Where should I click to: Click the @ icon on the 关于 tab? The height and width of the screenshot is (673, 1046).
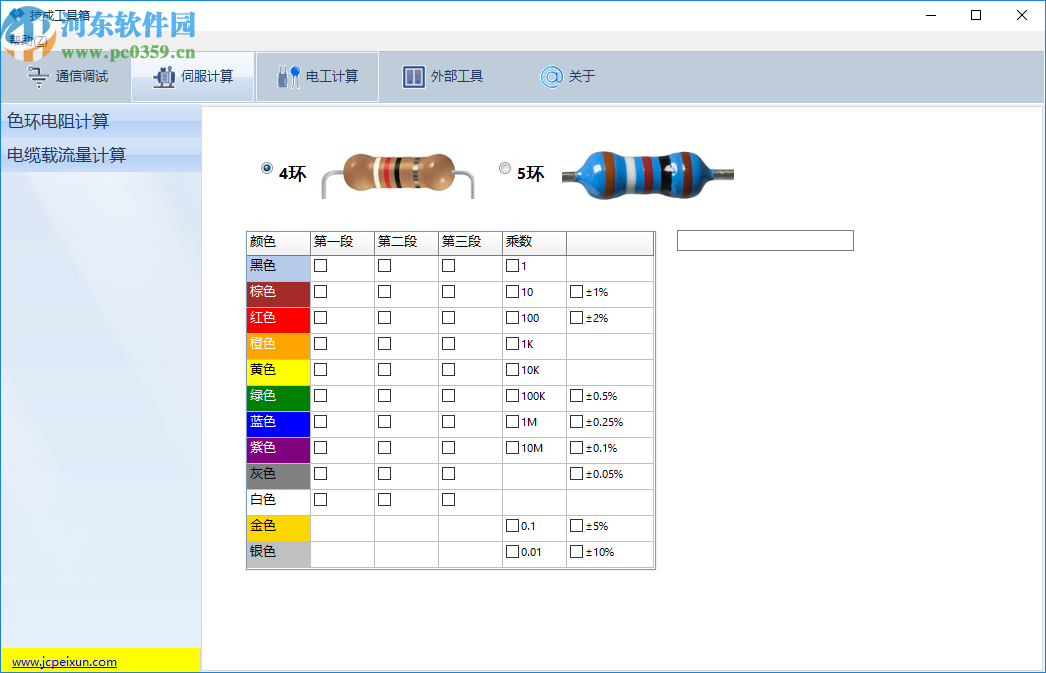click(551, 77)
